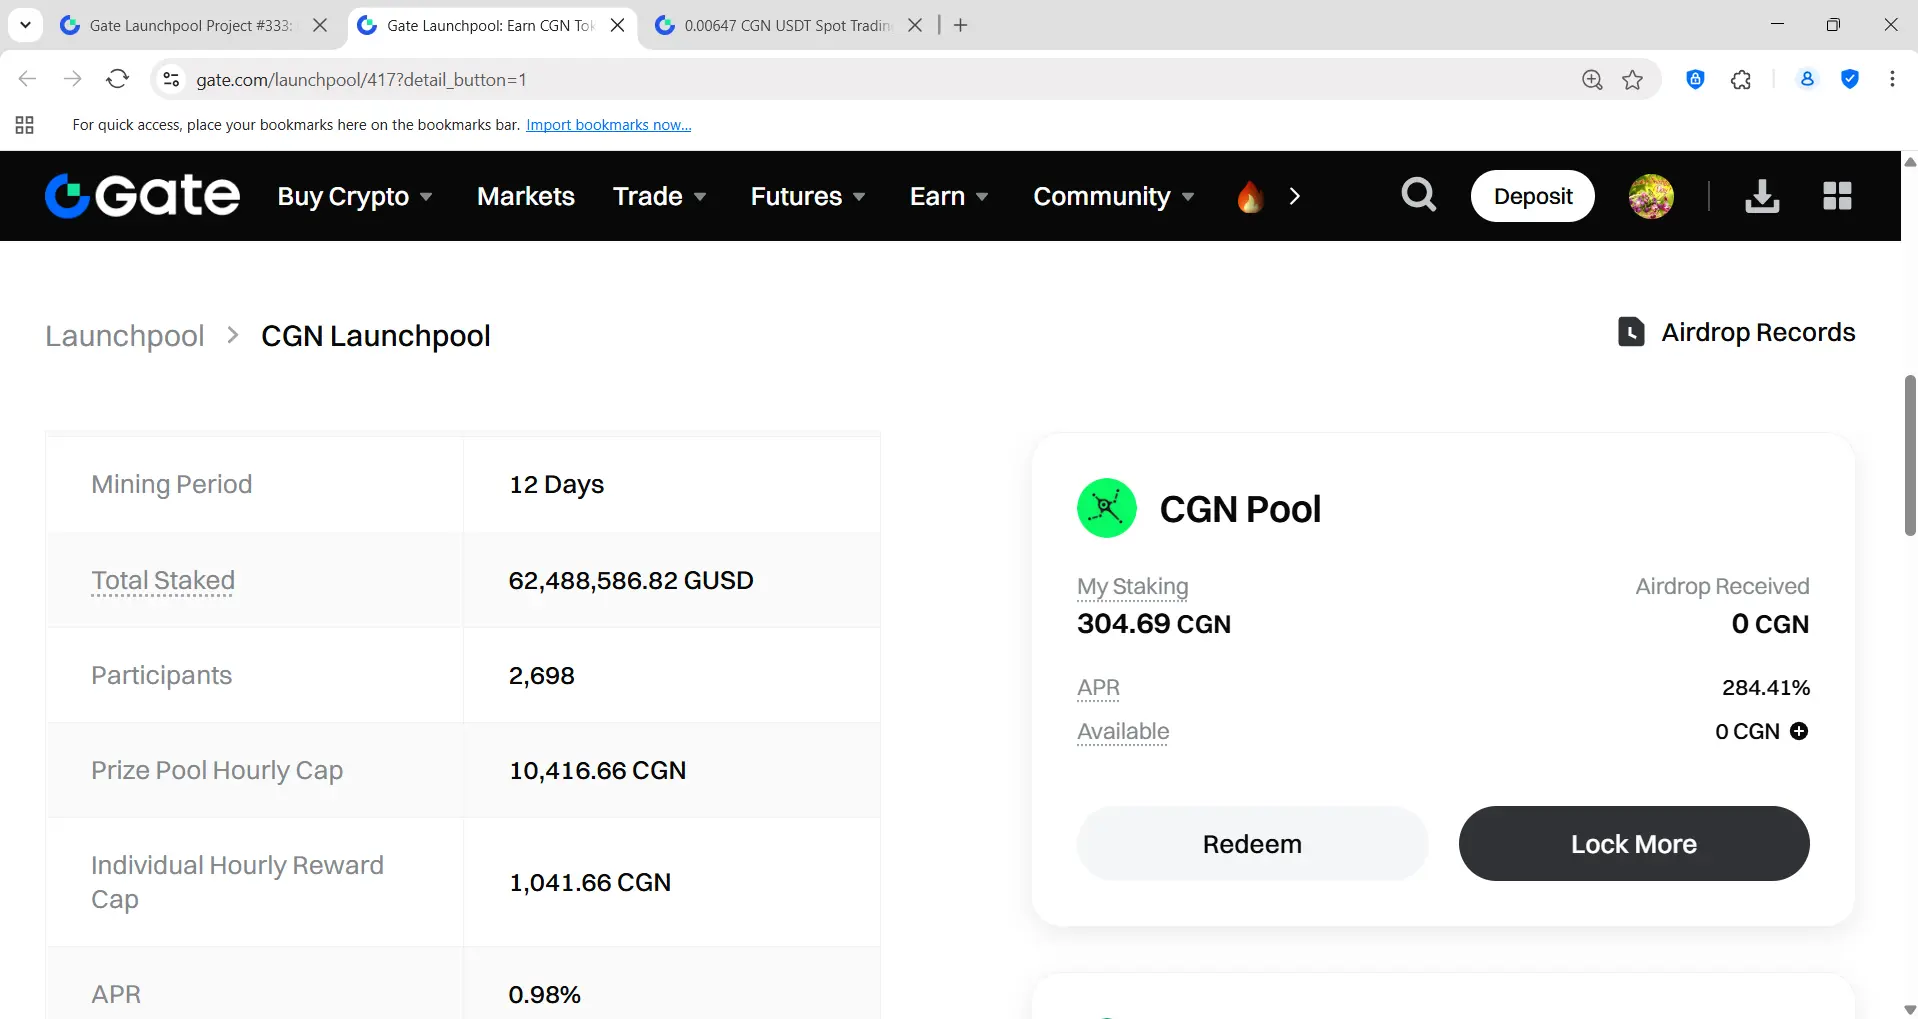Bookmark this page with the star icon
The image size is (1918, 1019).
click(1633, 80)
